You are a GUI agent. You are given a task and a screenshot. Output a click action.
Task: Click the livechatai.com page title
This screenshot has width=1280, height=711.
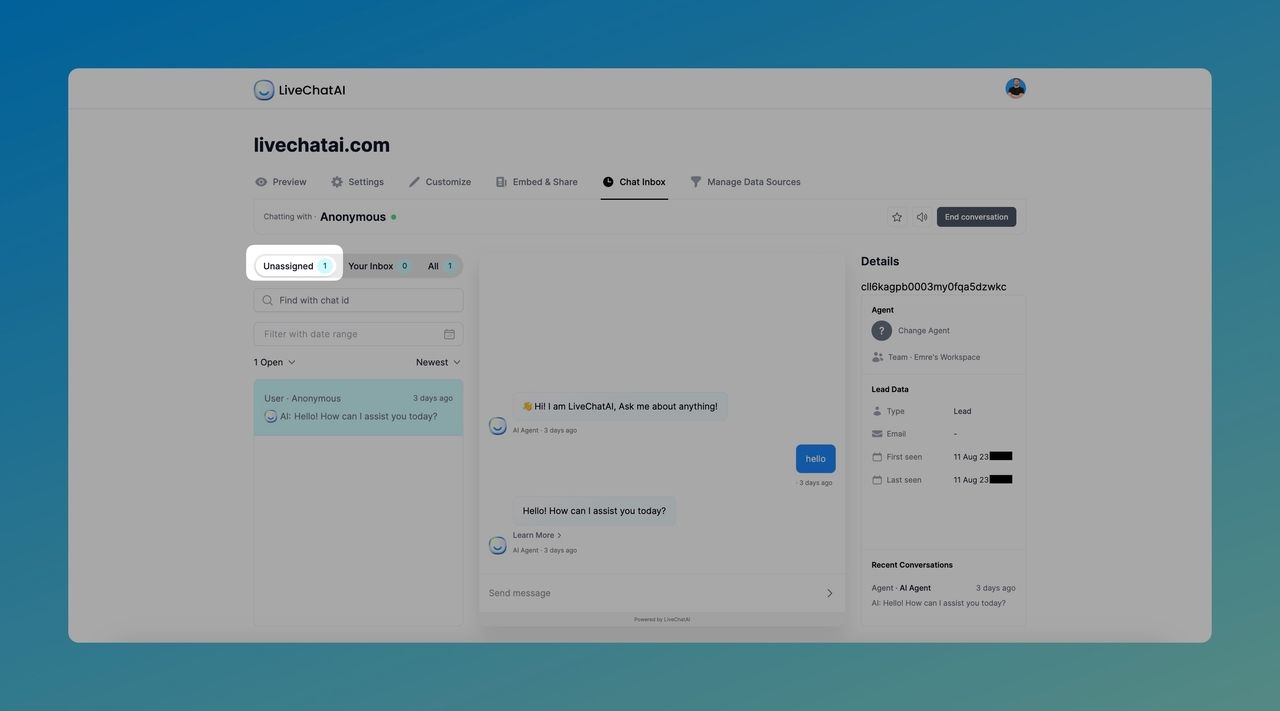322,145
